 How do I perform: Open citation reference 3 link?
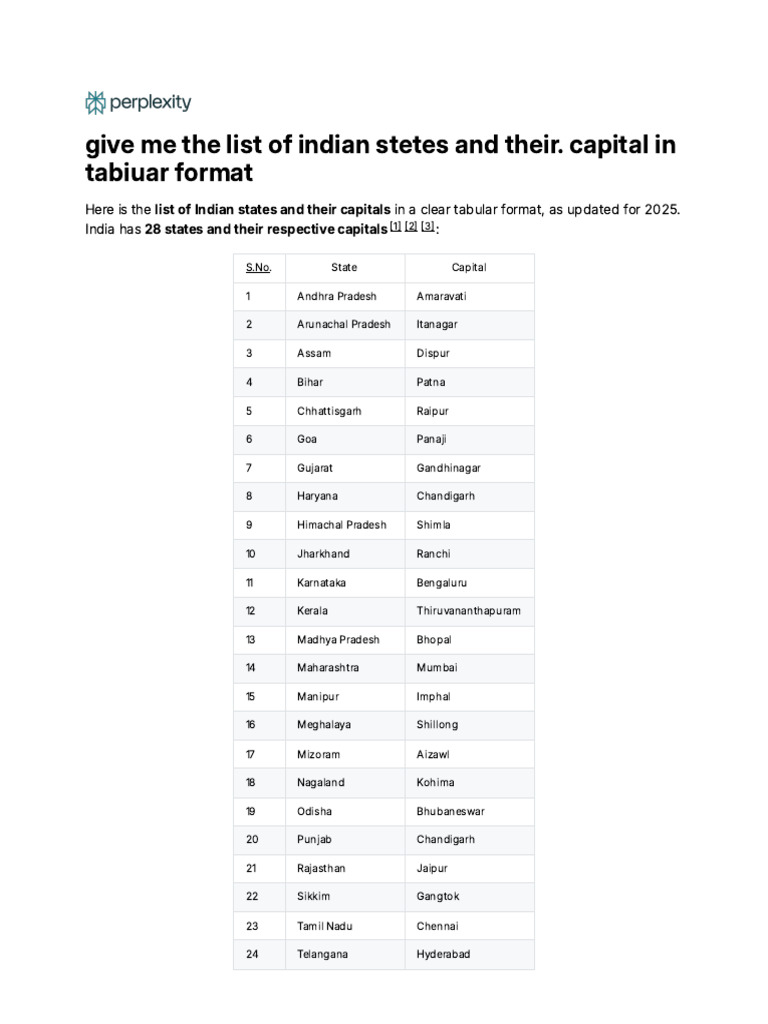pyautogui.click(x=427, y=227)
